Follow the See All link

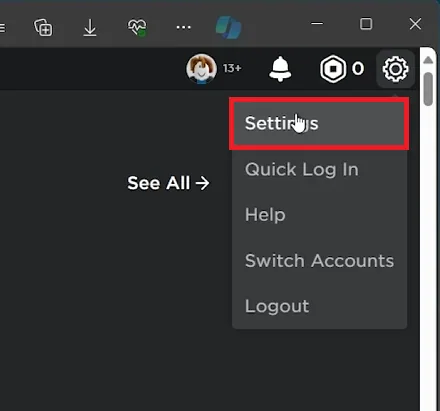tap(168, 183)
